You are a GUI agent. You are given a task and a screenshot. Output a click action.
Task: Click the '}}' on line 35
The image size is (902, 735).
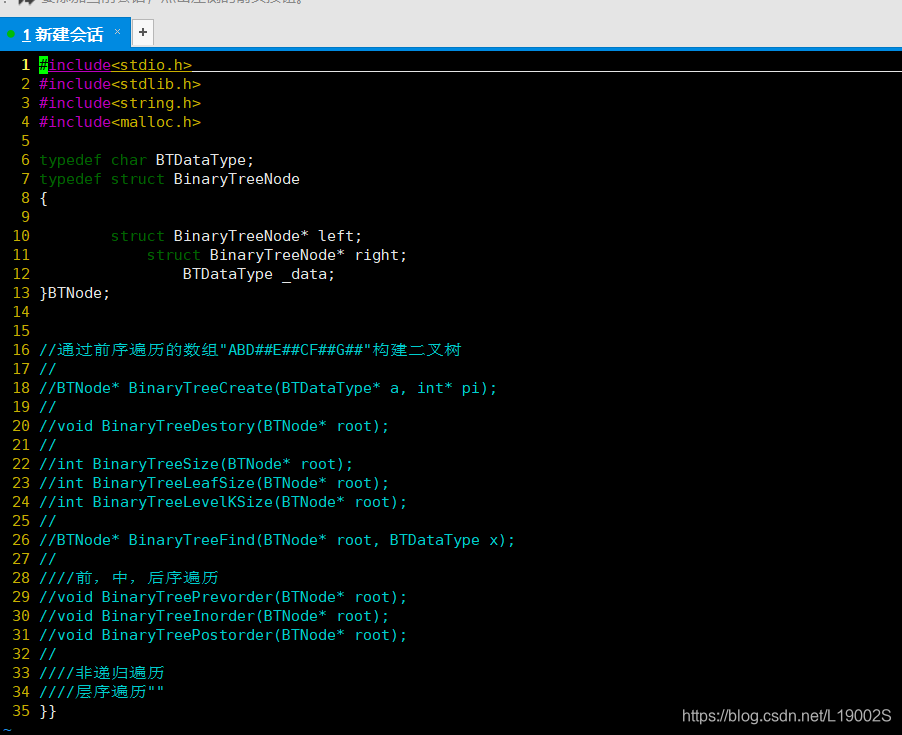(x=48, y=711)
